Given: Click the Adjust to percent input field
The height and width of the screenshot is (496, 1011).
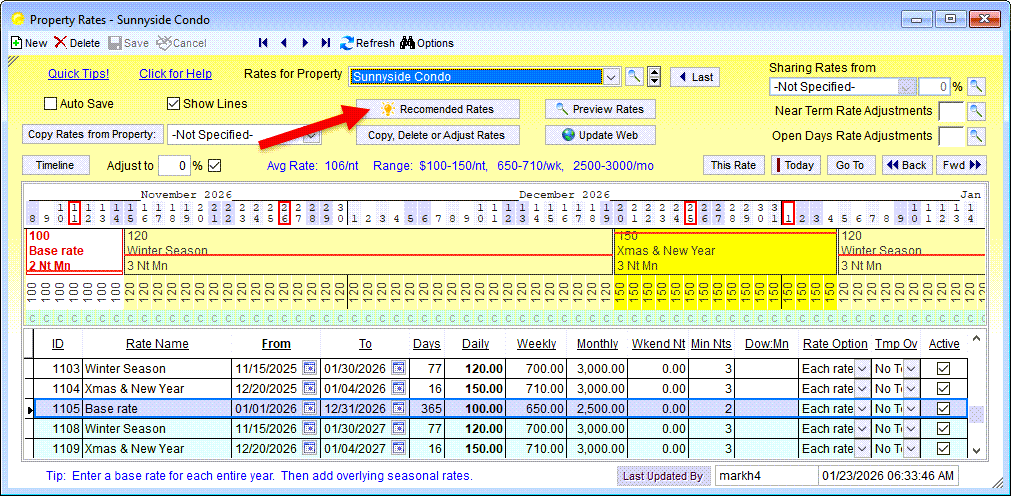Looking at the screenshot, I should pyautogui.click(x=175, y=165).
